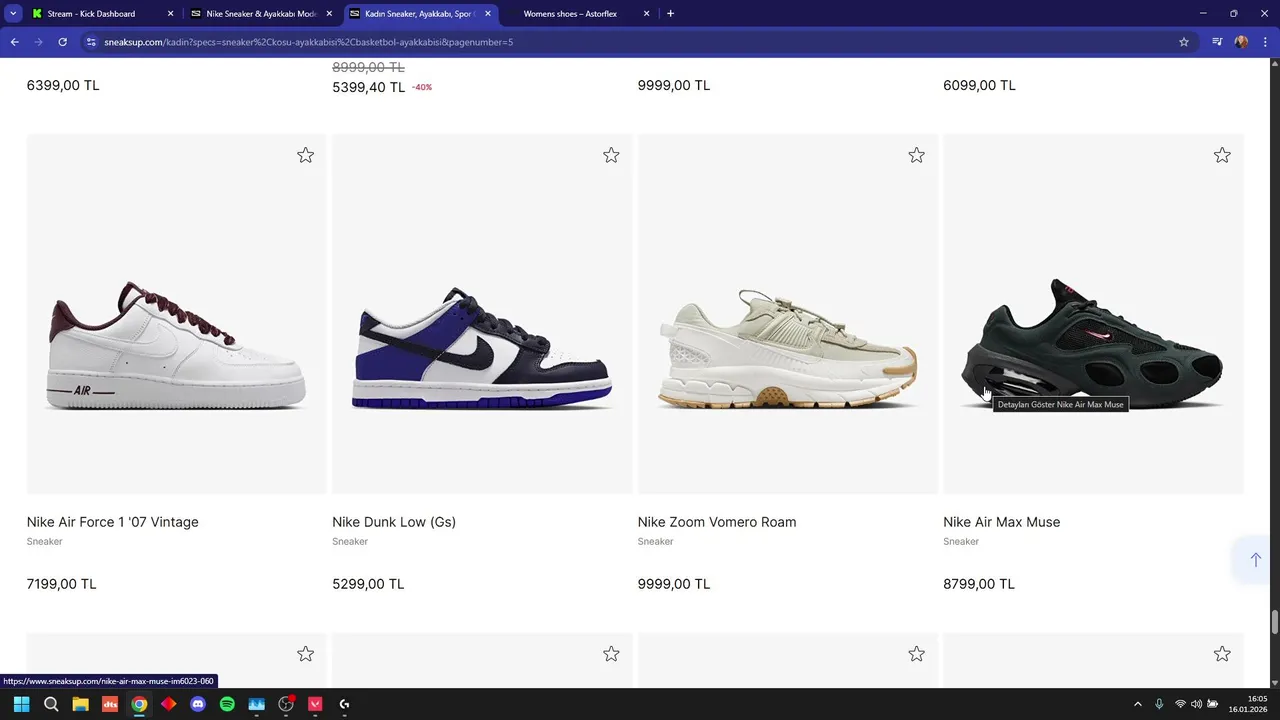Favorite the last product in bottom row
This screenshot has height=720, width=1280.
pos(1222,654)
